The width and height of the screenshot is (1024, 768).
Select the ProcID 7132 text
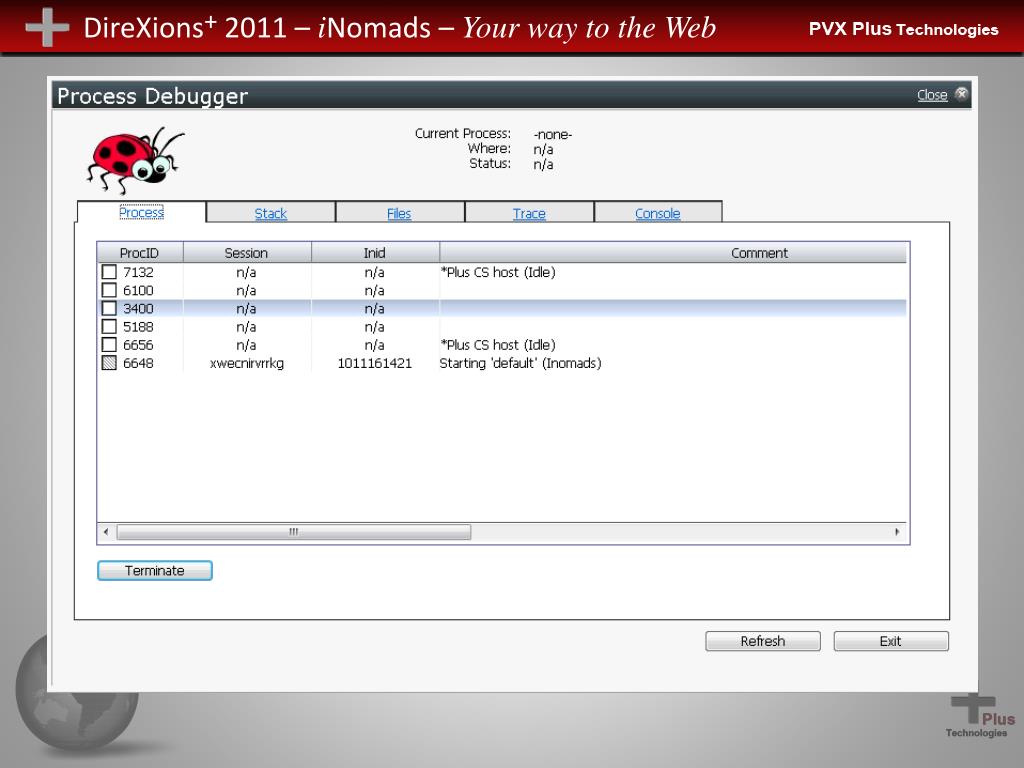pos(138,272)
